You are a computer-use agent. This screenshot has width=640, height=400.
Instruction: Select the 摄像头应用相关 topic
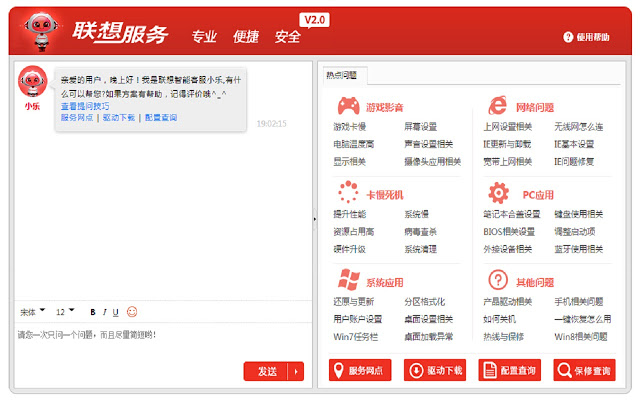[x=433, y=162]
